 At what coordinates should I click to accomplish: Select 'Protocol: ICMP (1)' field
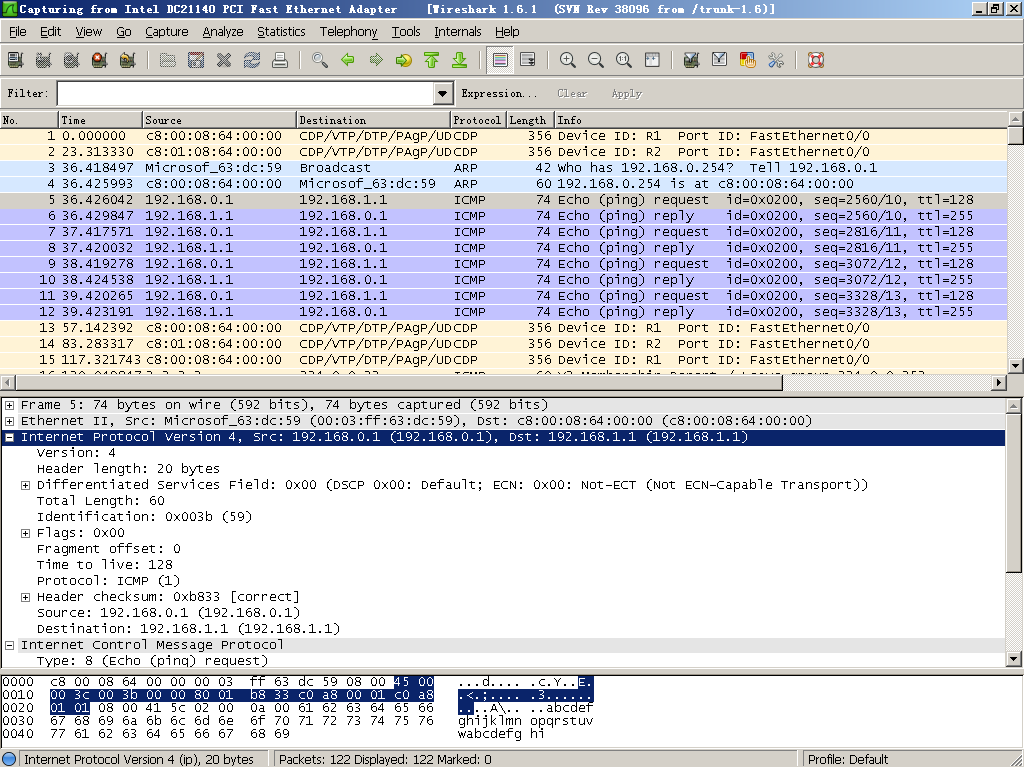click(x=108, y=581)
